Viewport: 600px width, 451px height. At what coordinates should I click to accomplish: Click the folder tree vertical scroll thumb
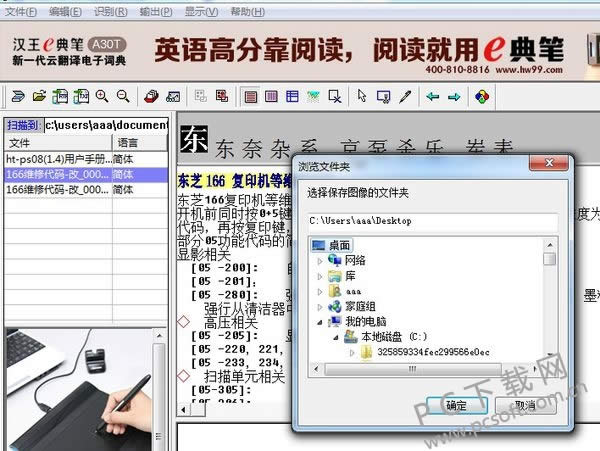click(549, 259)
